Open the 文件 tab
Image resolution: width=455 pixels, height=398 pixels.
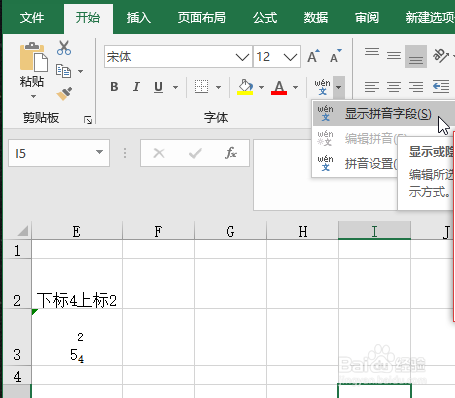(32, 18)
